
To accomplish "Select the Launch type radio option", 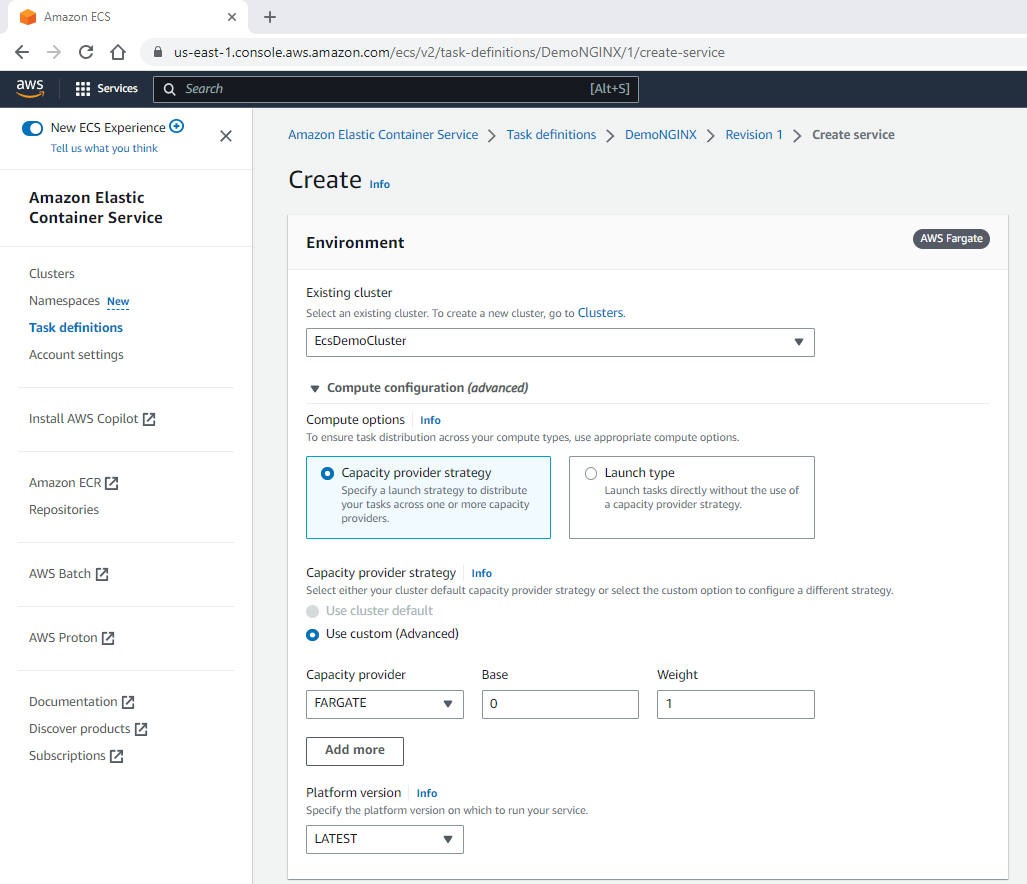I will click(591, 473).
